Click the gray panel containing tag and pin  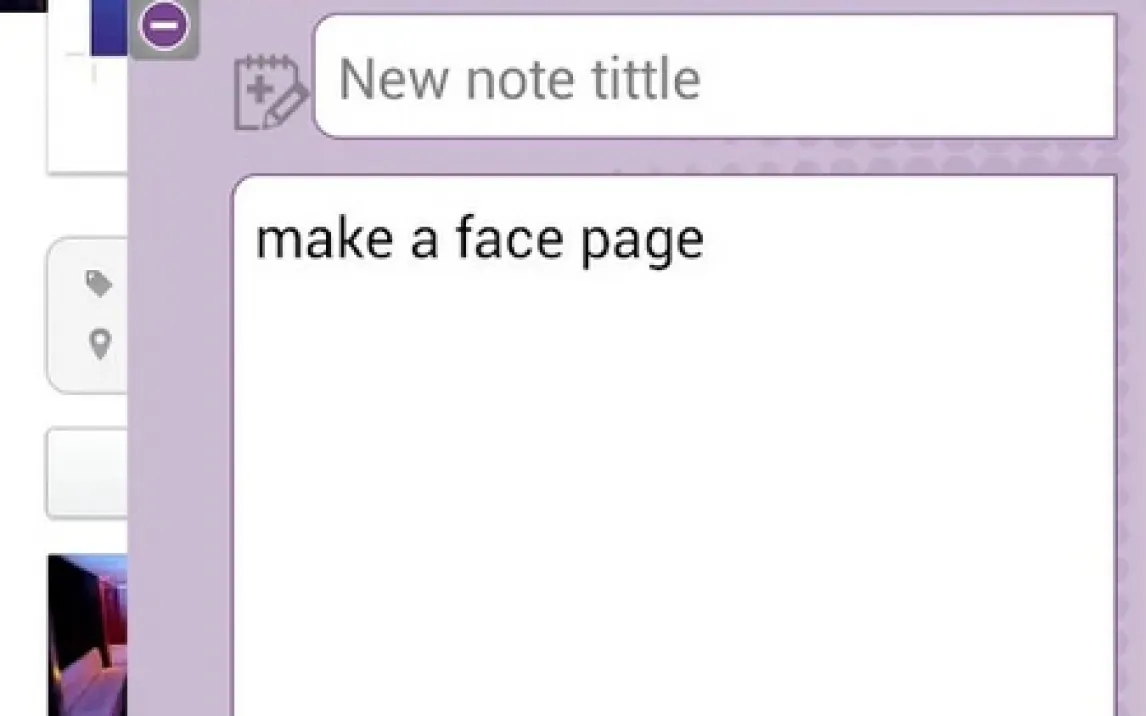coord(87,316)
